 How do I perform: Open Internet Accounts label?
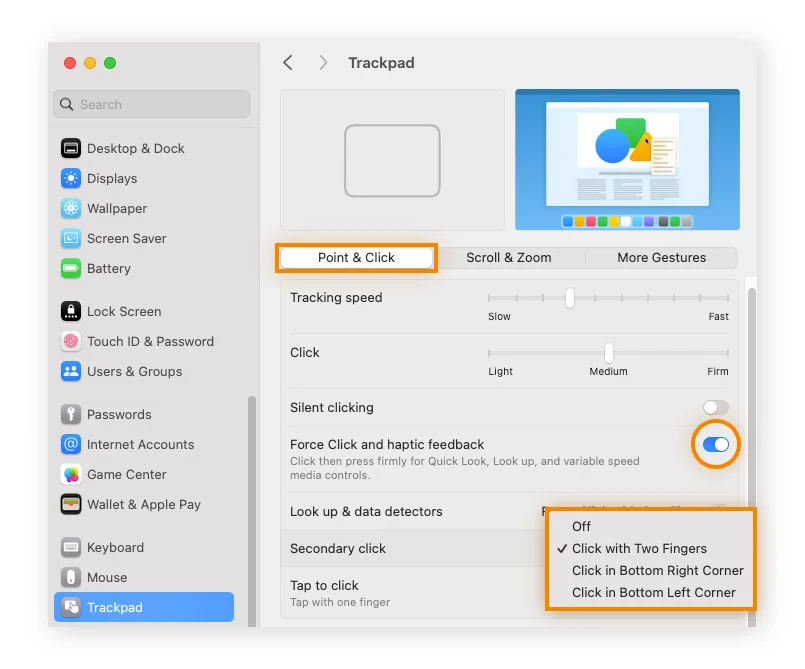[x=141, y=444]
